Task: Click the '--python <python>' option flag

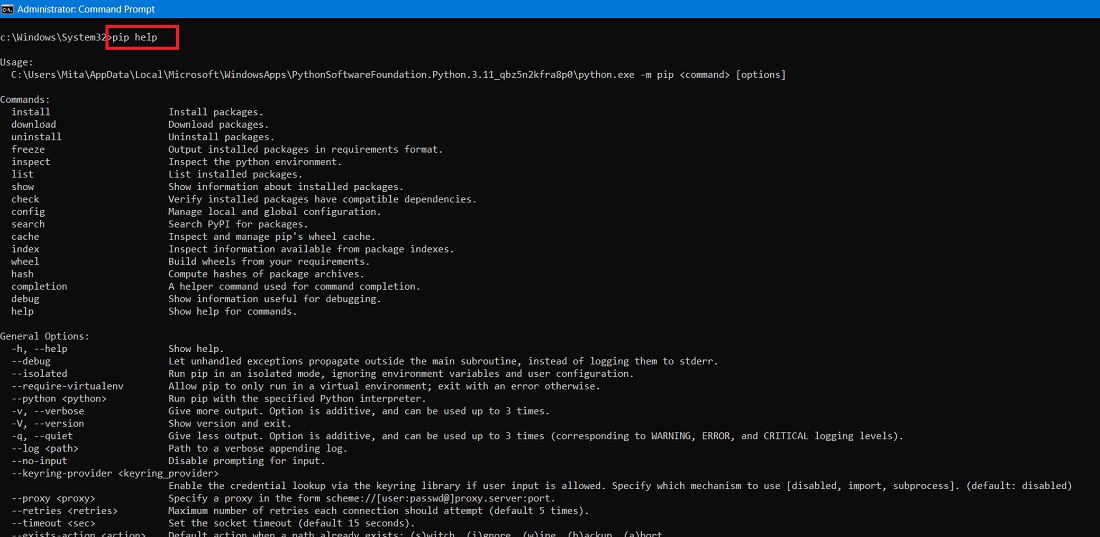Action: click(x=59, y=399)
